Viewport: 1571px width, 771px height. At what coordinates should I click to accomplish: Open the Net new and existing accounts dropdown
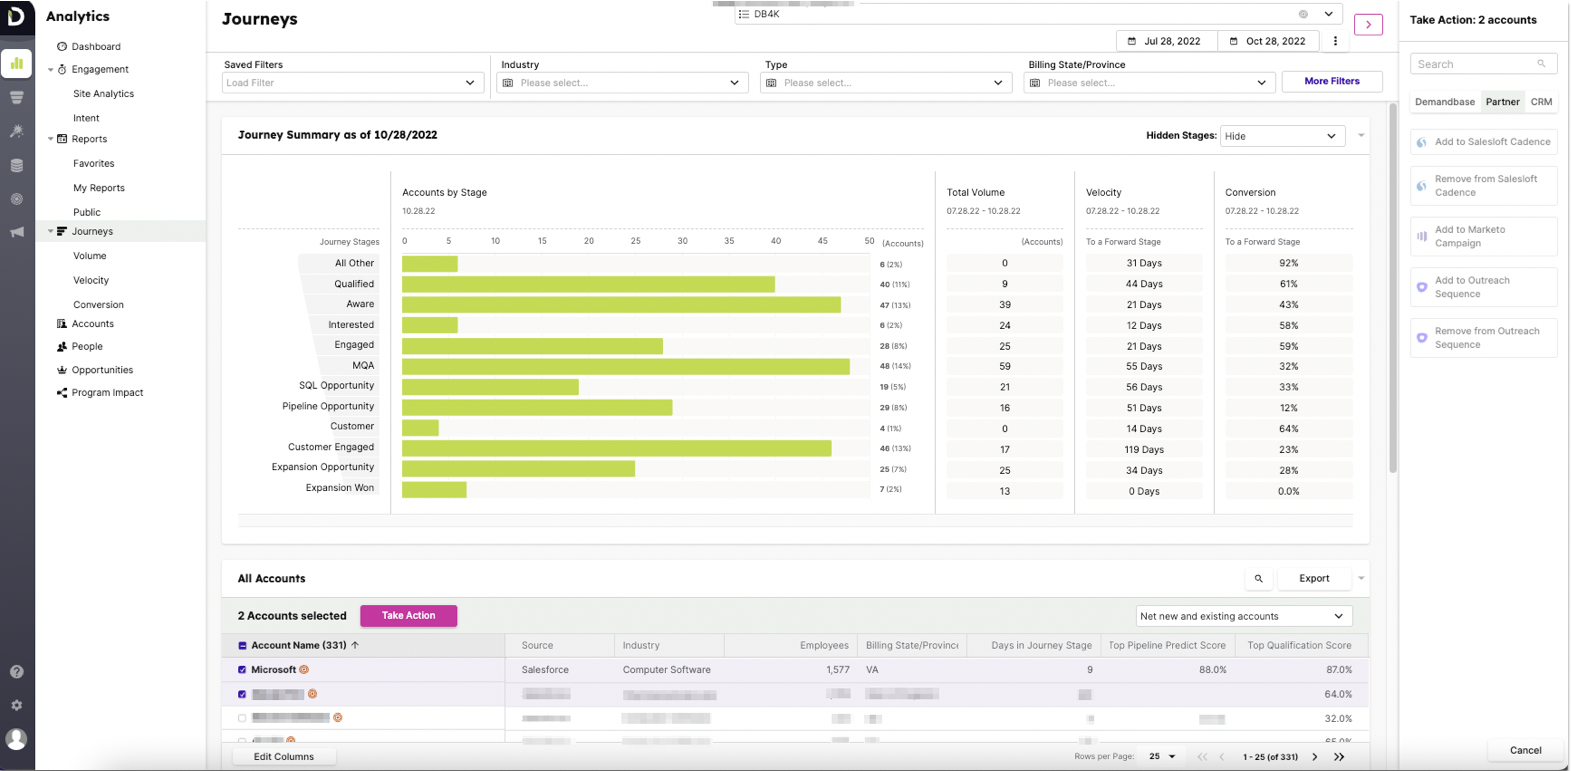1243,616
